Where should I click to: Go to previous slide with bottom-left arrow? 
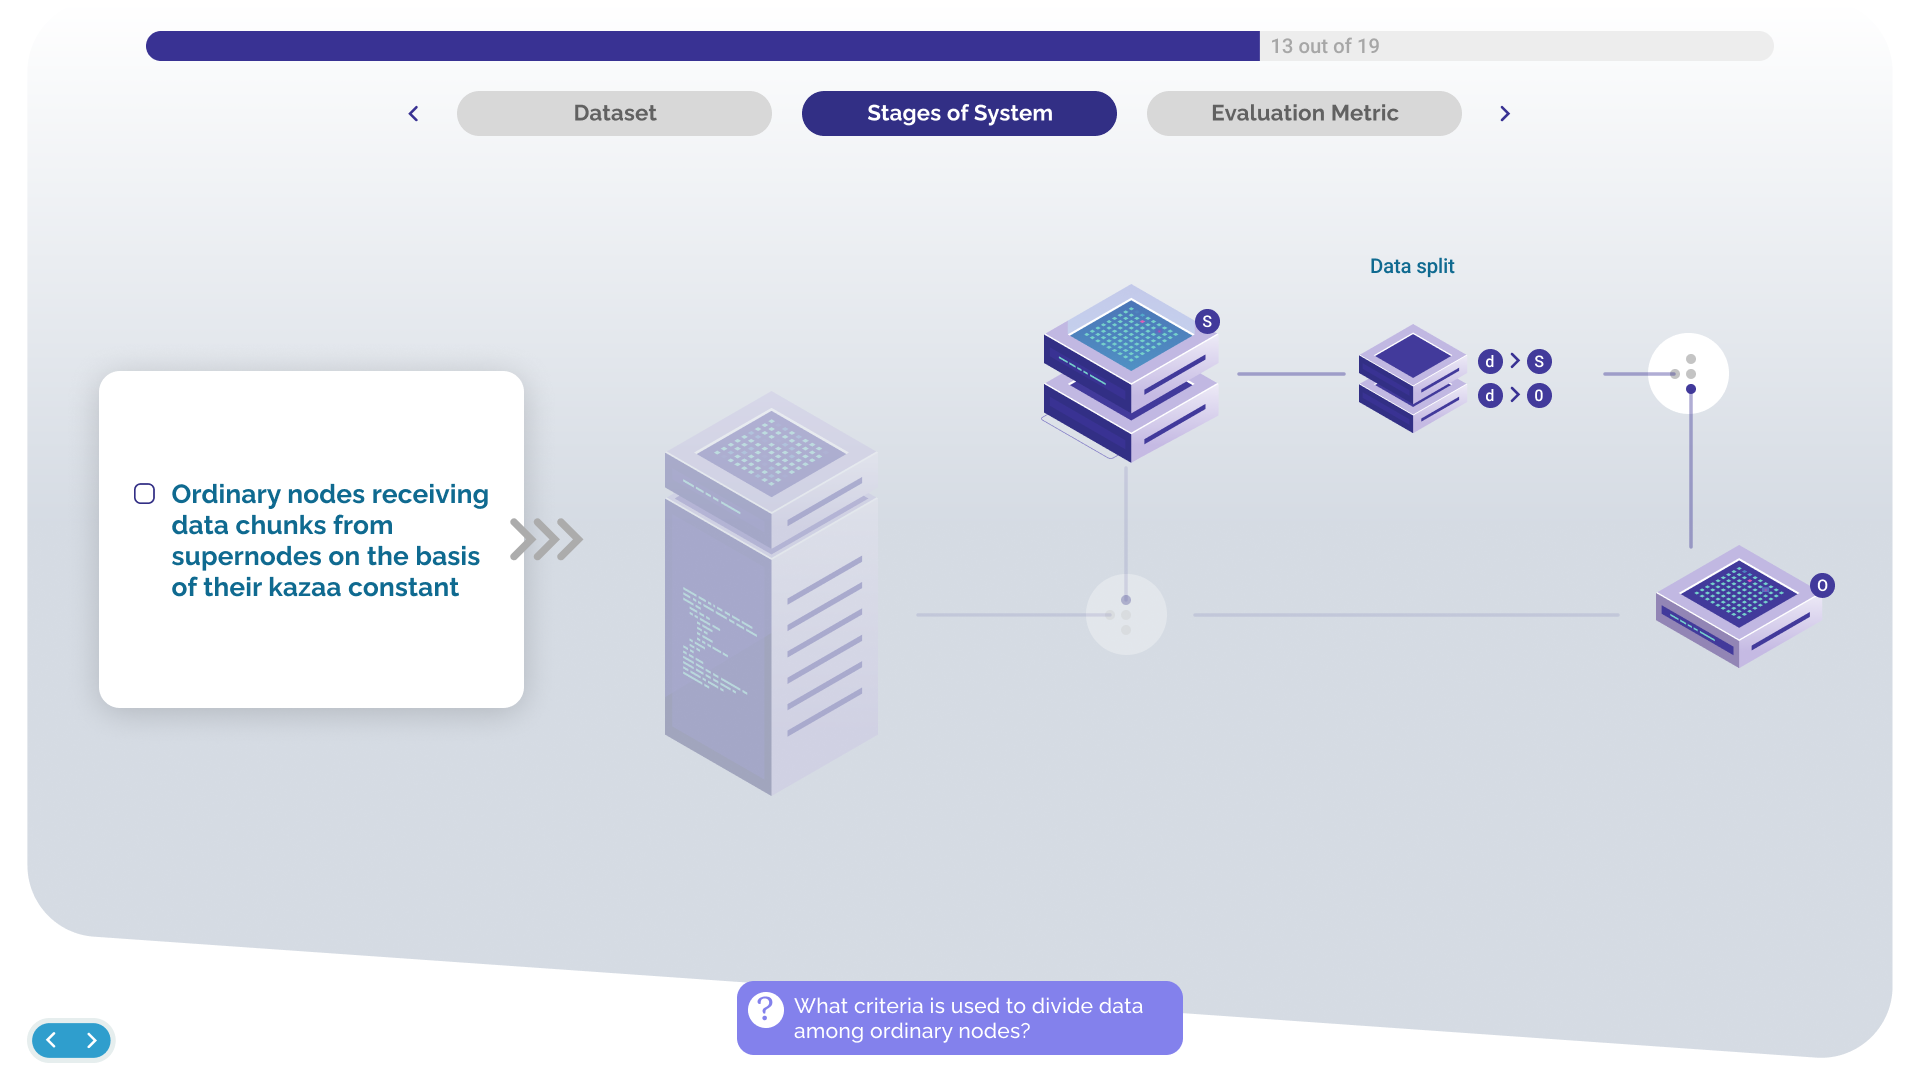[x=51, y=1040]
